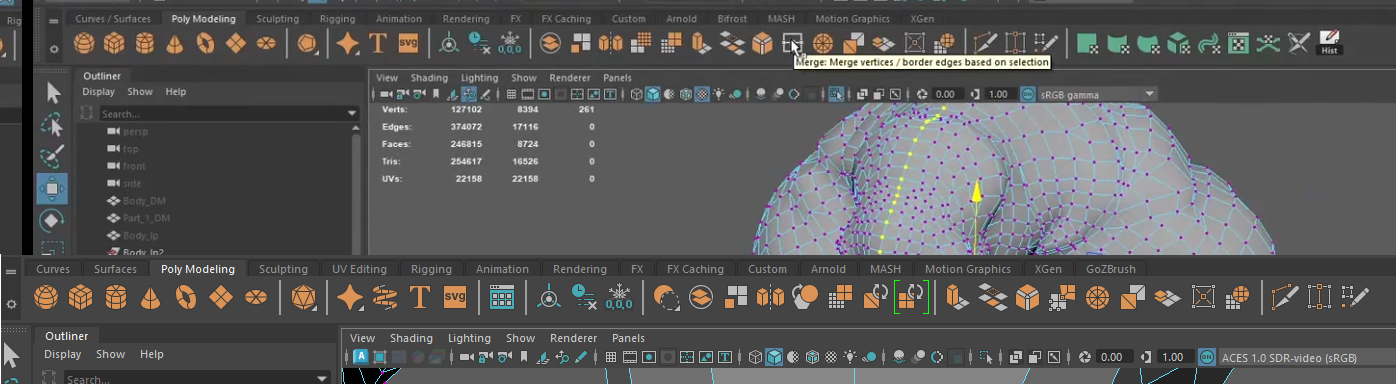This screenshot has height=384, width=1396.
Task: Open the Bifrost shelf tab
Action: [x=732, y=19]
